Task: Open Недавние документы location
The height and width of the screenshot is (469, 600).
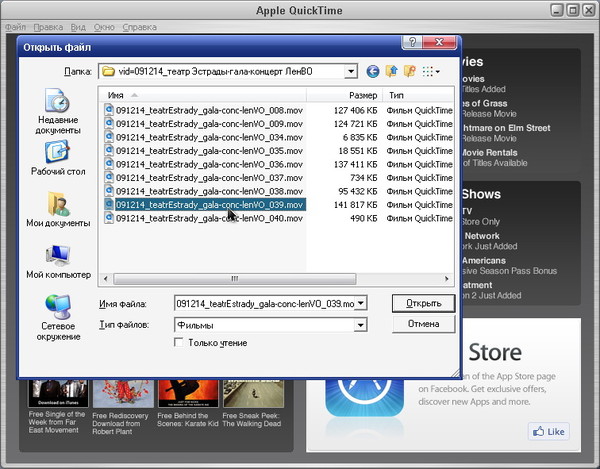Action: tap(58, 111)
